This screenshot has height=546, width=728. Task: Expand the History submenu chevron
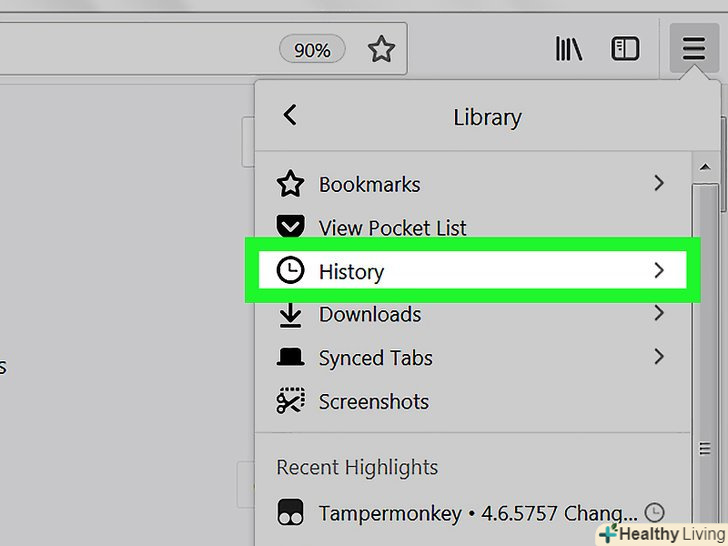pos(658,270)
